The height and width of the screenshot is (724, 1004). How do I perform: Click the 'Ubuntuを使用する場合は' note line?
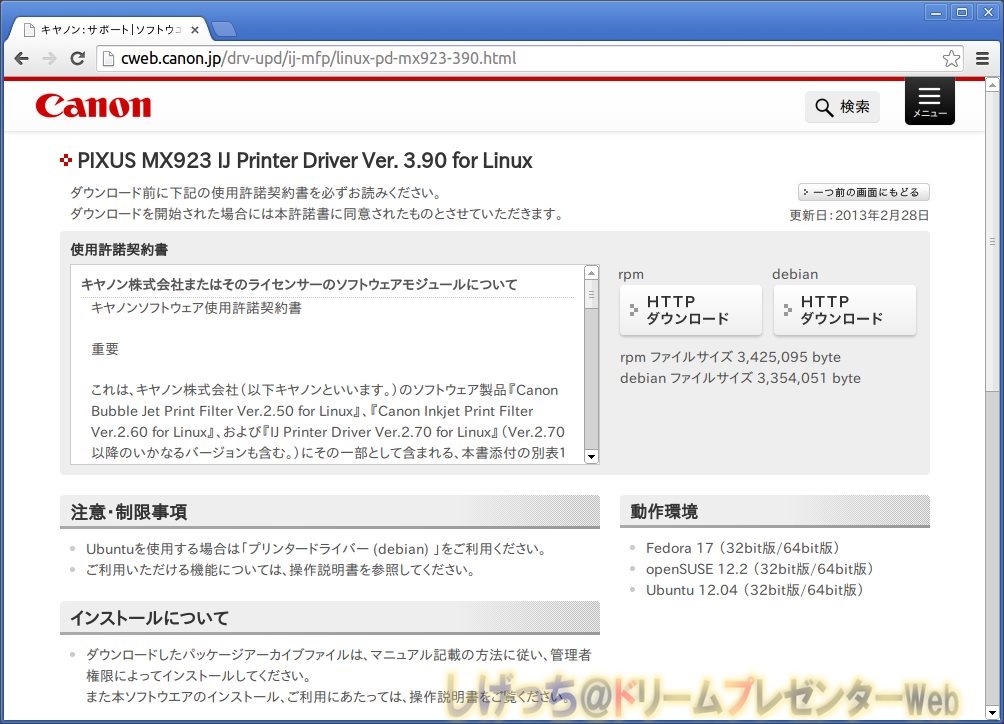pyautogui.click(x=316, y=549)
